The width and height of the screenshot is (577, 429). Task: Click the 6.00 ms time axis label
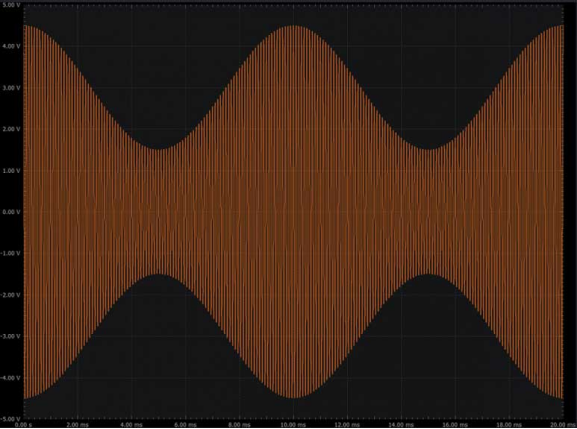(185, 425)
